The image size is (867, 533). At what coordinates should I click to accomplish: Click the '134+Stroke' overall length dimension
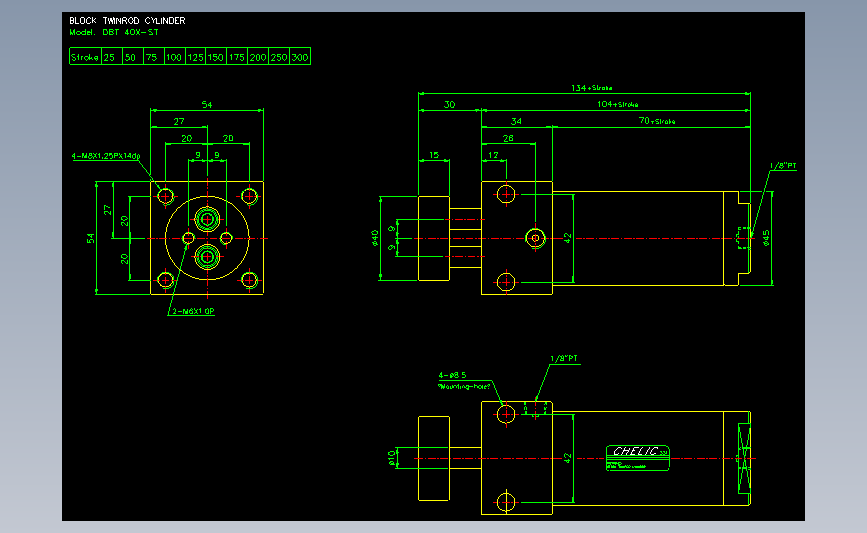[x=592, y=88]
